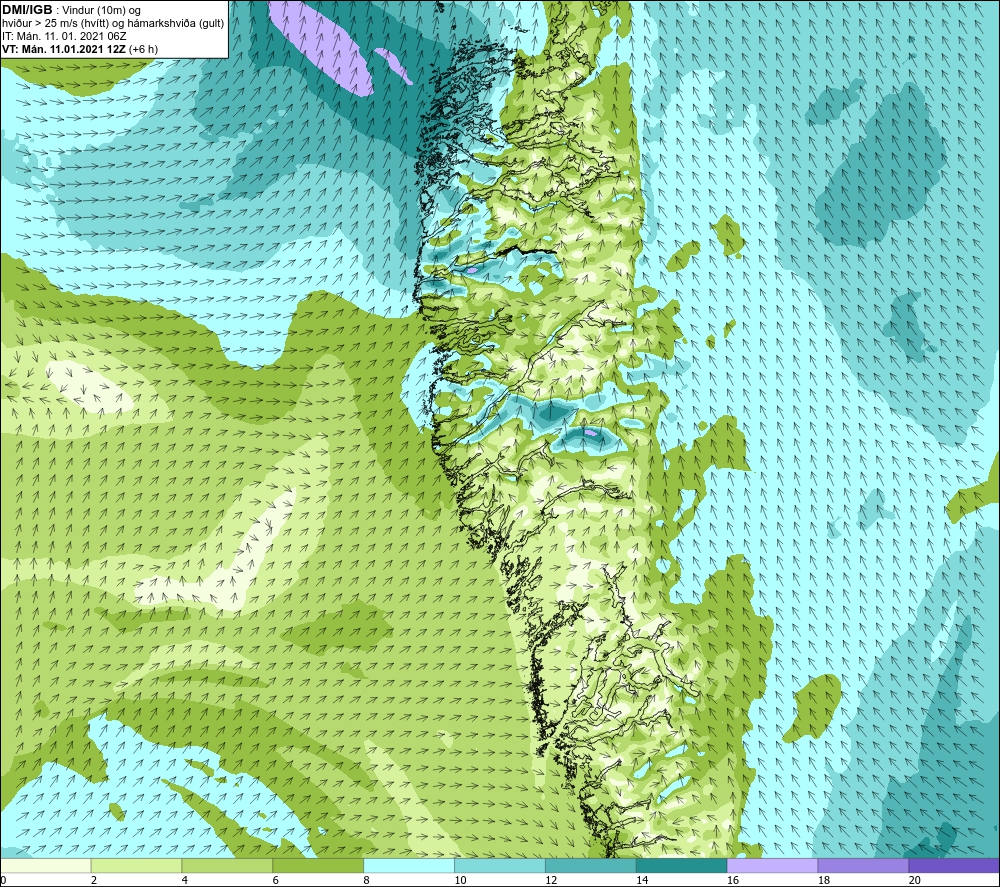Click the scale label '8'
The image size is (1000, 887).
click(x=367, y=880)
